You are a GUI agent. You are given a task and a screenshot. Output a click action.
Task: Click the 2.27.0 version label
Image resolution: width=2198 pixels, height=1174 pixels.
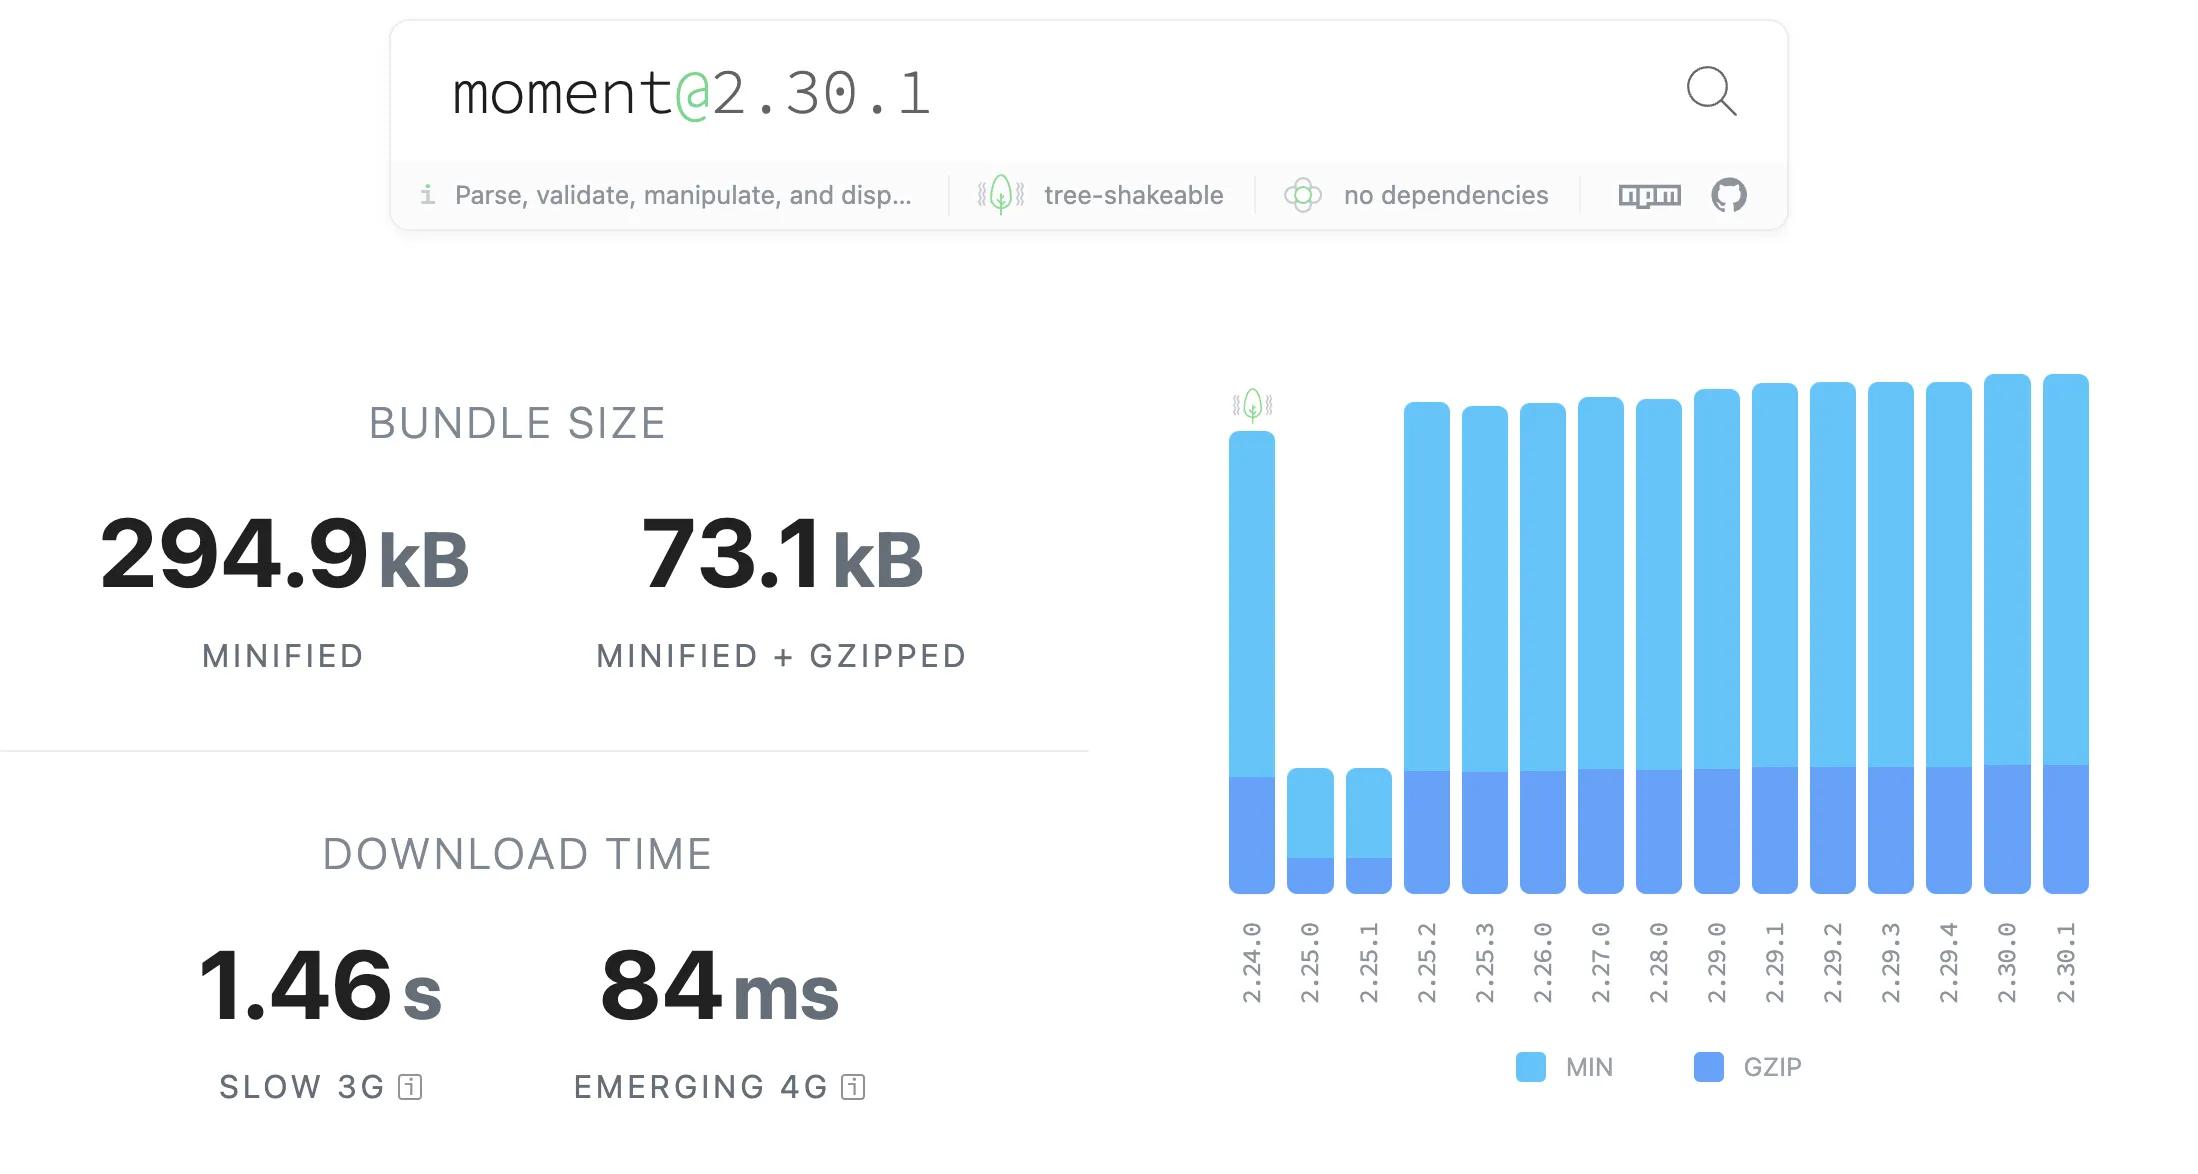[x=1601, y=962]
